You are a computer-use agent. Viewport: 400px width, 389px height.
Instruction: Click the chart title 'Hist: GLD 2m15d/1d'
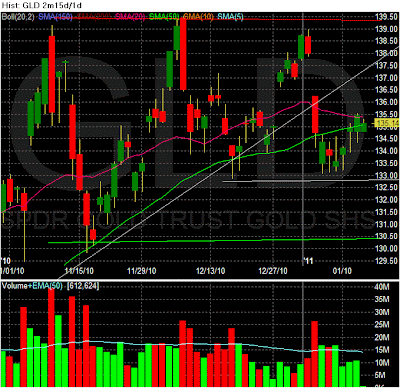pos(41,5)
